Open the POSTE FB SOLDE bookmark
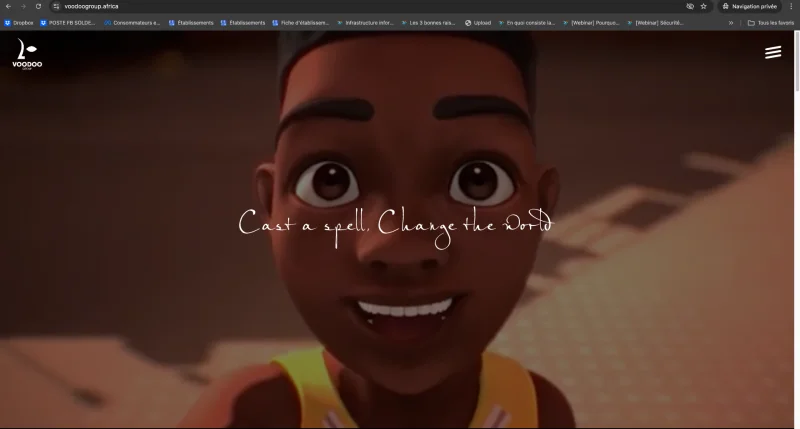The image size is (800, 429). tap(68, 22)
